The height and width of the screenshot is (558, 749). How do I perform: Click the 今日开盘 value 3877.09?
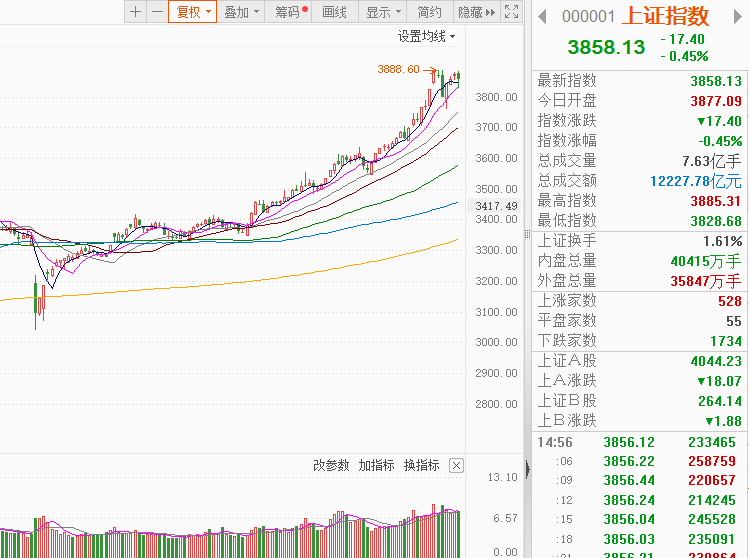716,101
